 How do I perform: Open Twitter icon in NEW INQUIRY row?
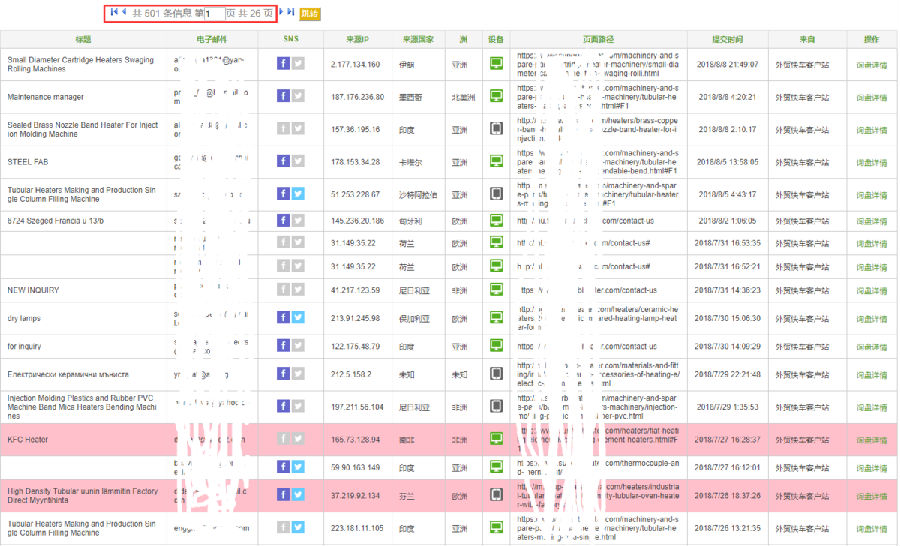pos(298,290)
